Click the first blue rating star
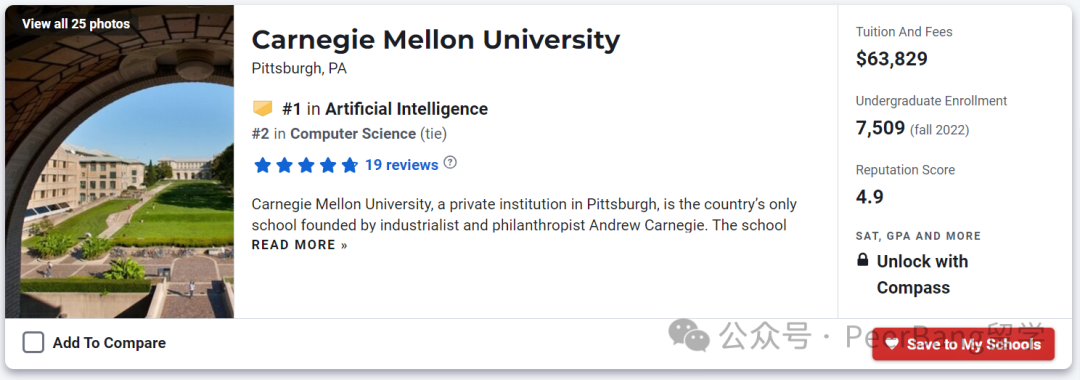The width and height of the screenshot is (1080, 380). [x=262, y=165]
